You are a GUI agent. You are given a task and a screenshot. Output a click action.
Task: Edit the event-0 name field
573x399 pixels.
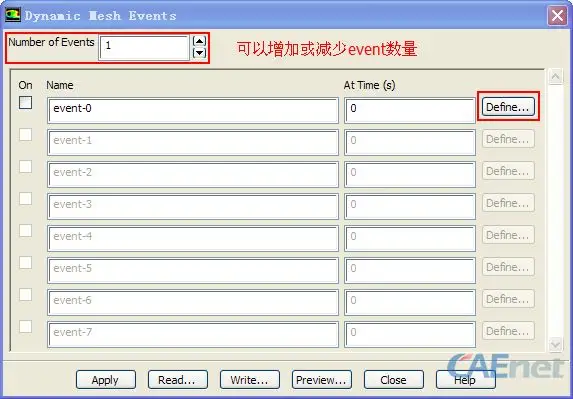(193, 110)
